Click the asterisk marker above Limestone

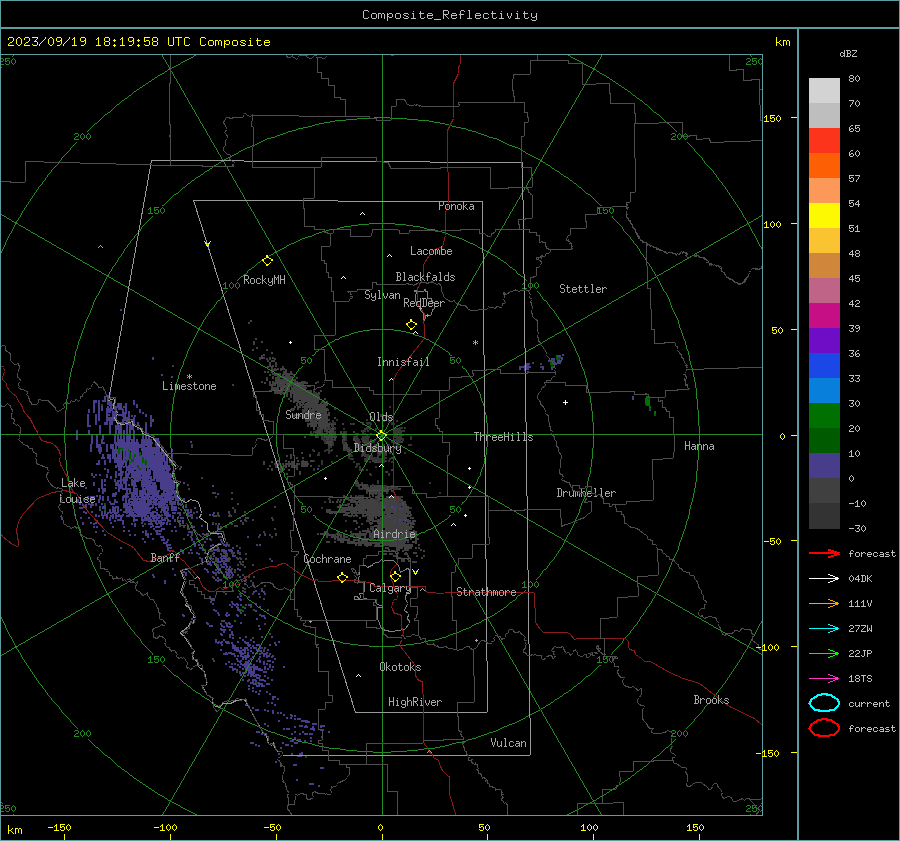click(x=189, y=377)
